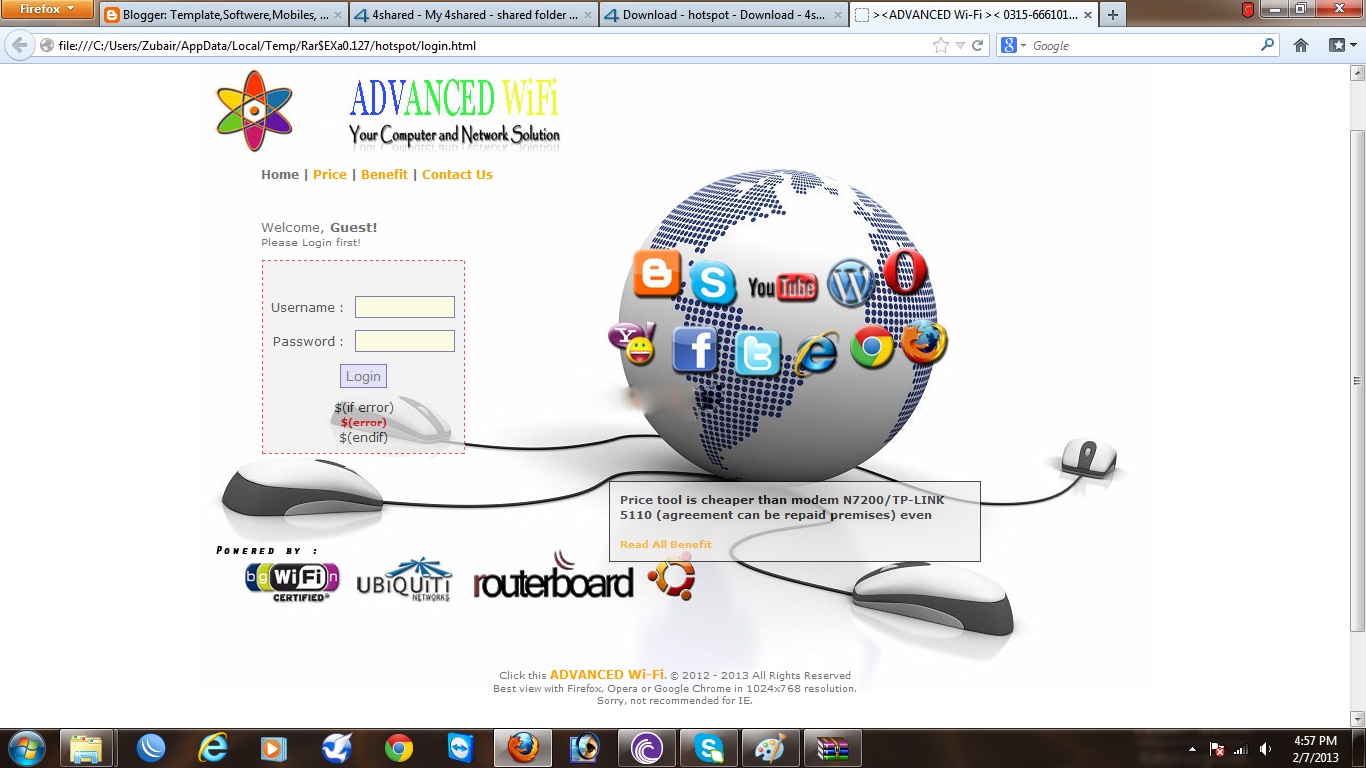Click the Skype icon on the globe
This screenshot has height=768, width=1366.
[x=712, y=283]
